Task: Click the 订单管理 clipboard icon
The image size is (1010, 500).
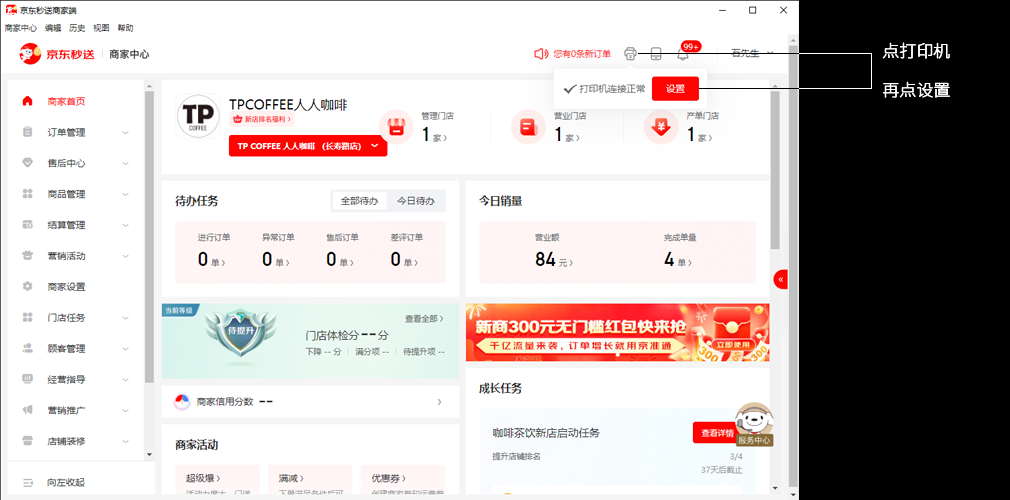Action: (x=27, y=132)
